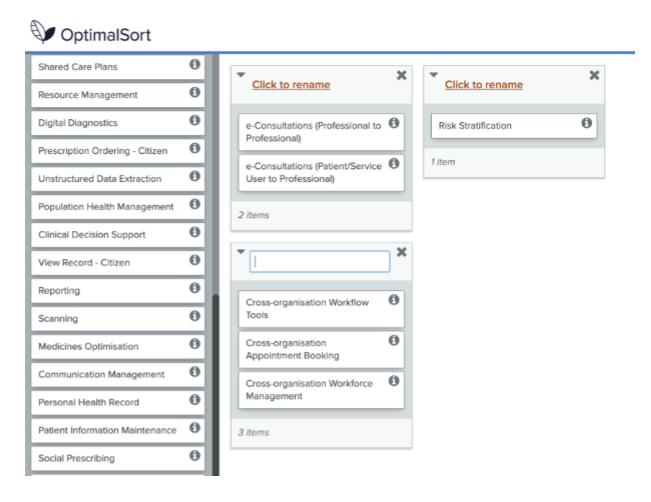Collapse the e-Consultations group with arrow
Viewport: 651px width, 502px height.
click(x=241, y=75)
